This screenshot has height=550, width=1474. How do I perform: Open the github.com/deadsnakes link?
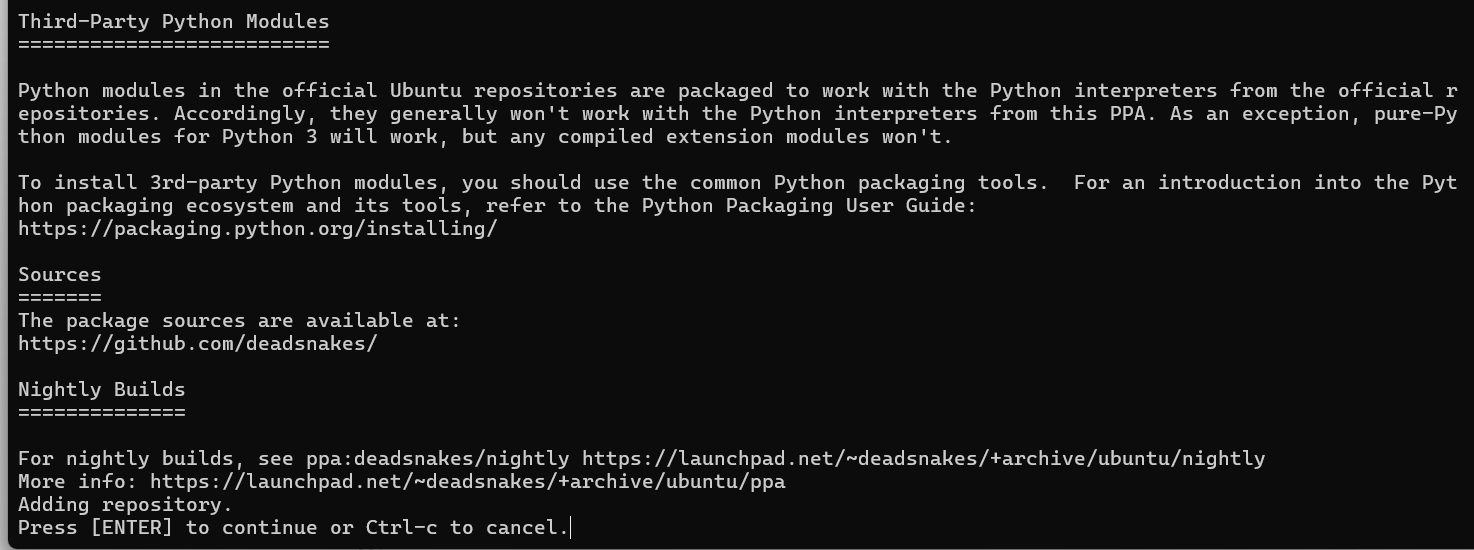click(x=197, y=344)
